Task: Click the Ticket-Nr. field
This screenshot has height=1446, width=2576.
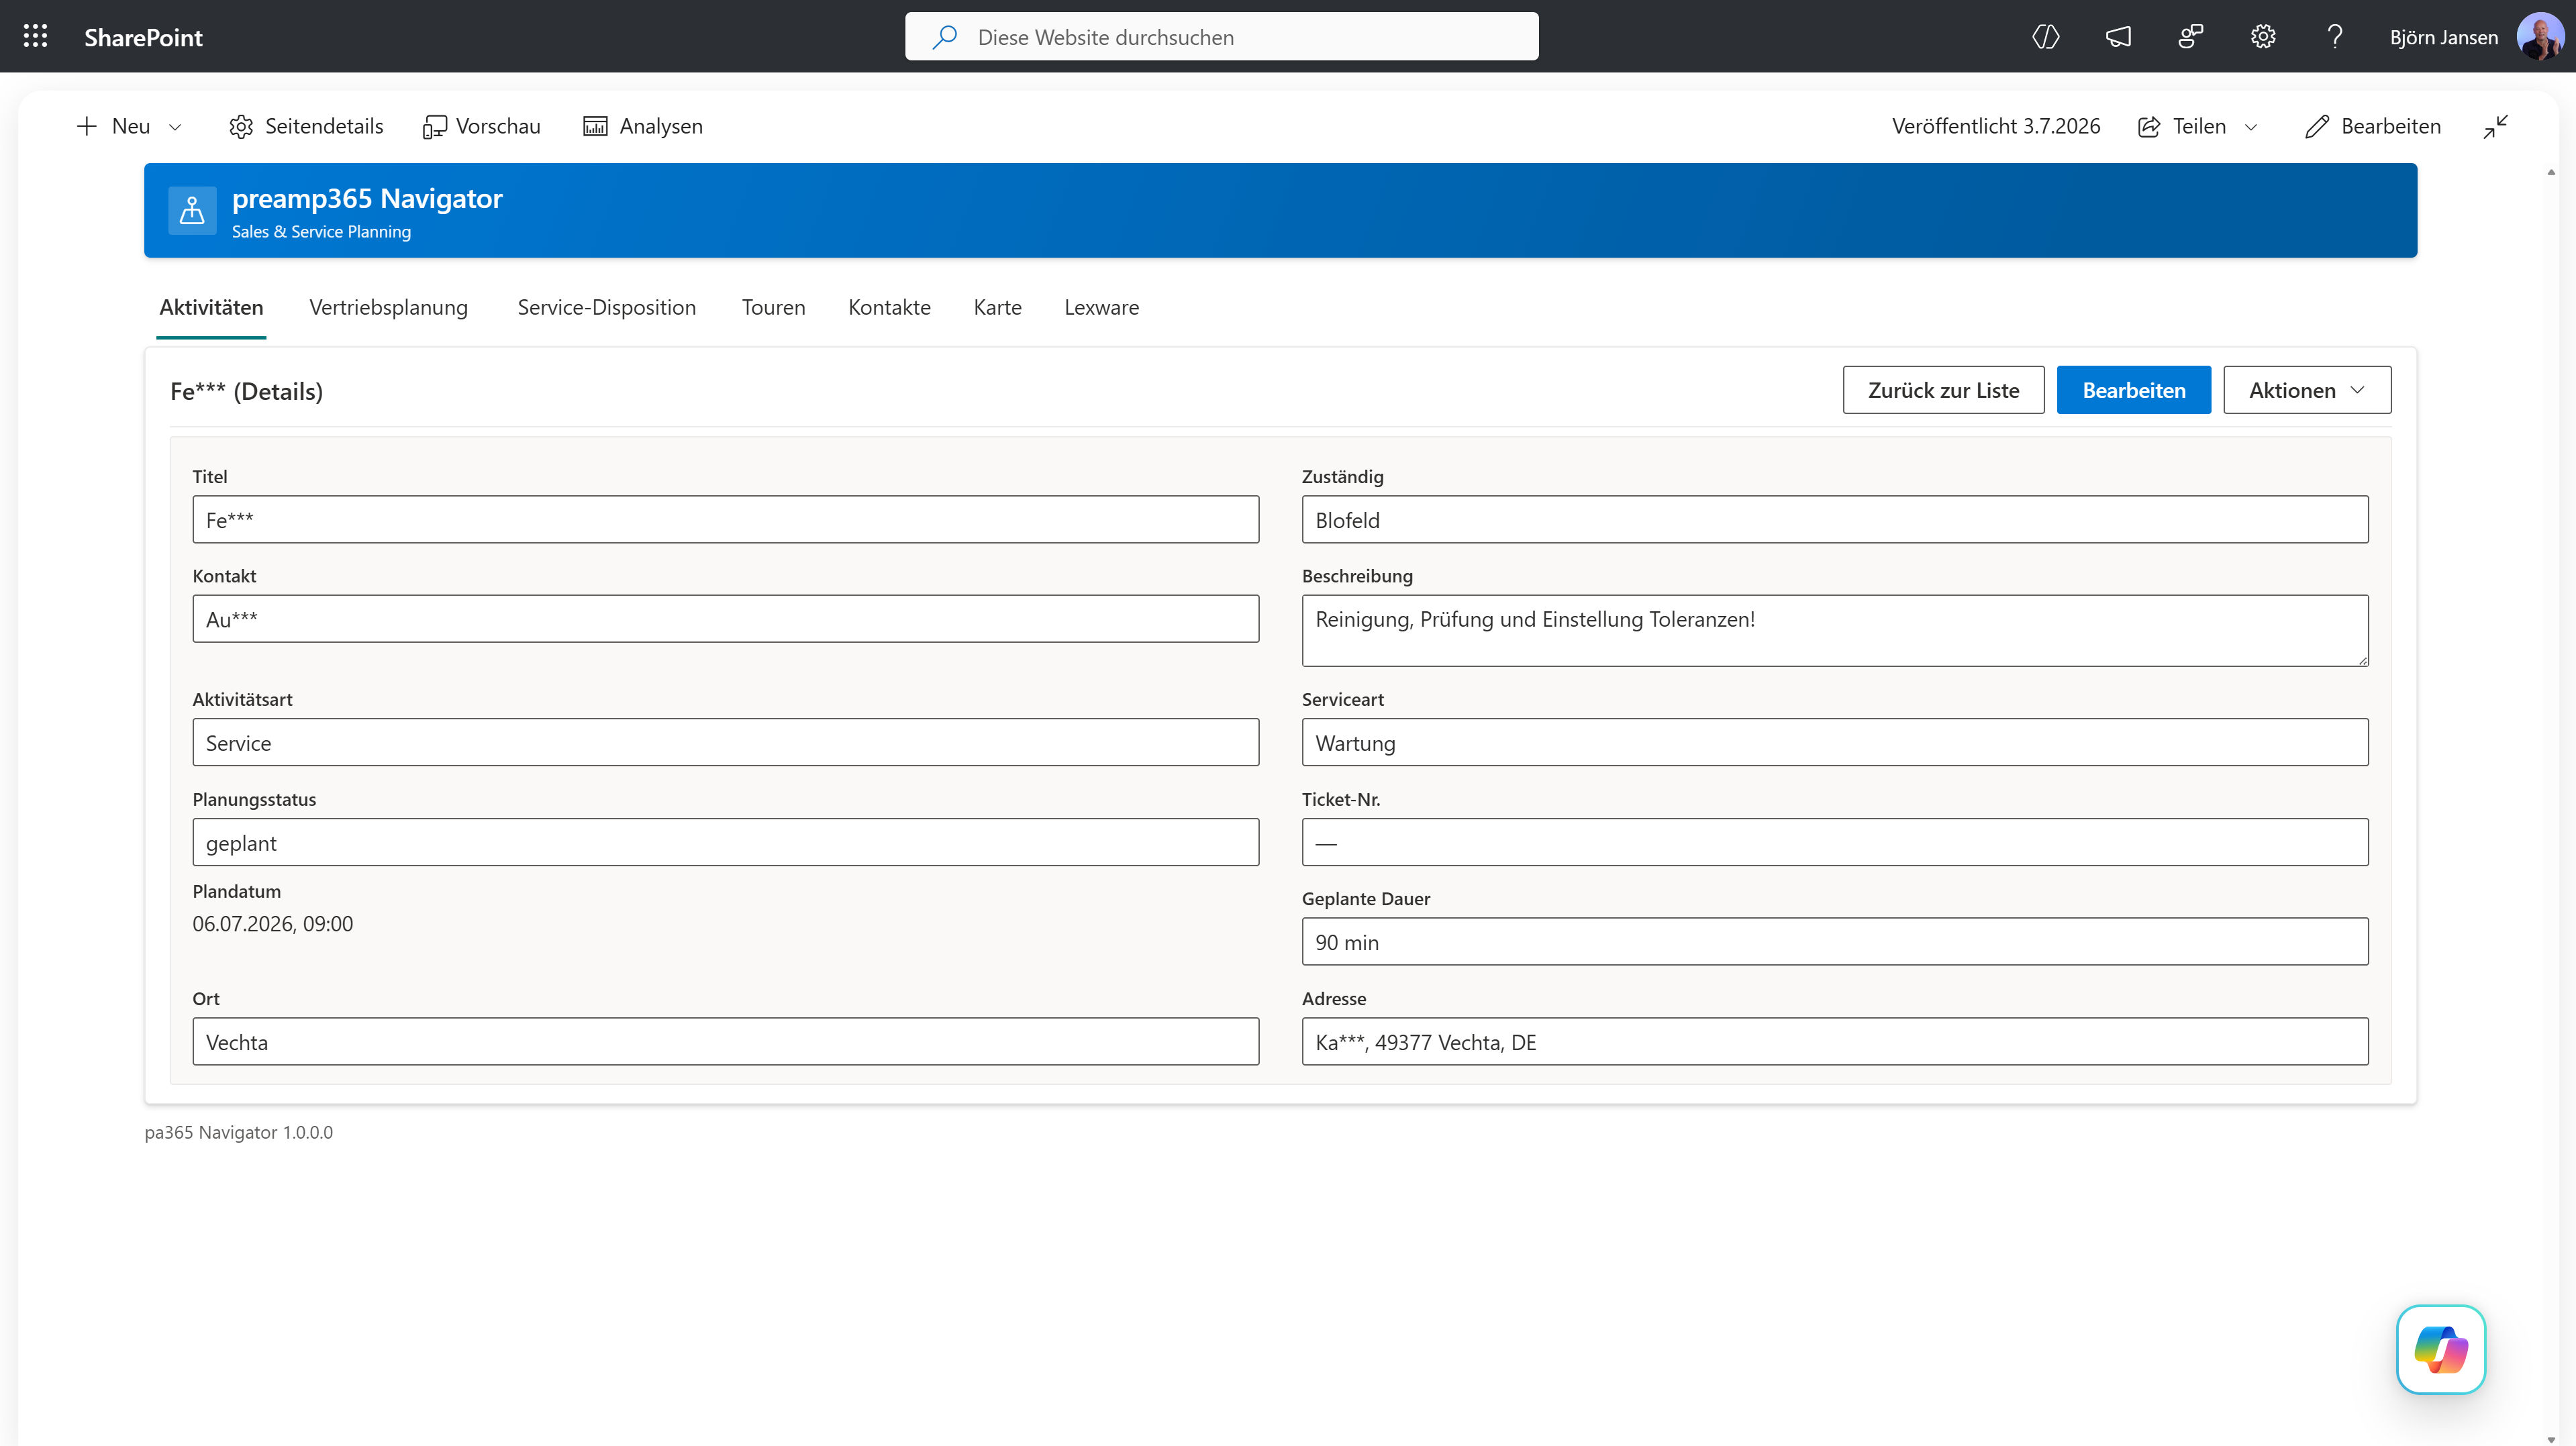Action: 1834,842
